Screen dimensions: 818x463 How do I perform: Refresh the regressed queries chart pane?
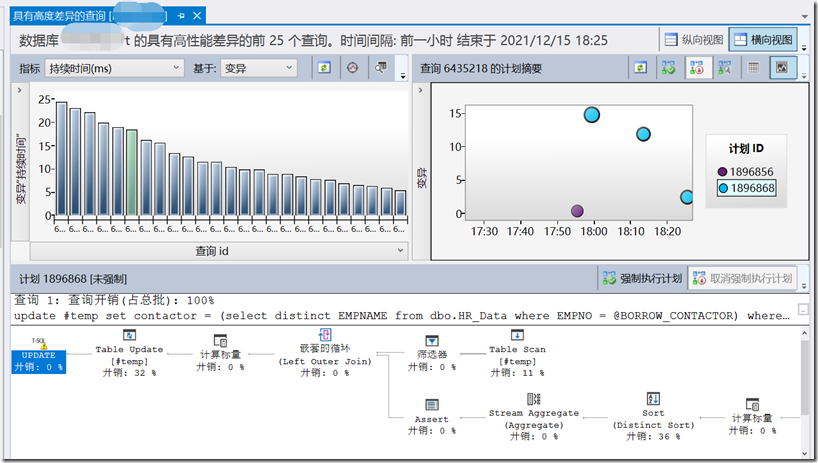(324, 68)
